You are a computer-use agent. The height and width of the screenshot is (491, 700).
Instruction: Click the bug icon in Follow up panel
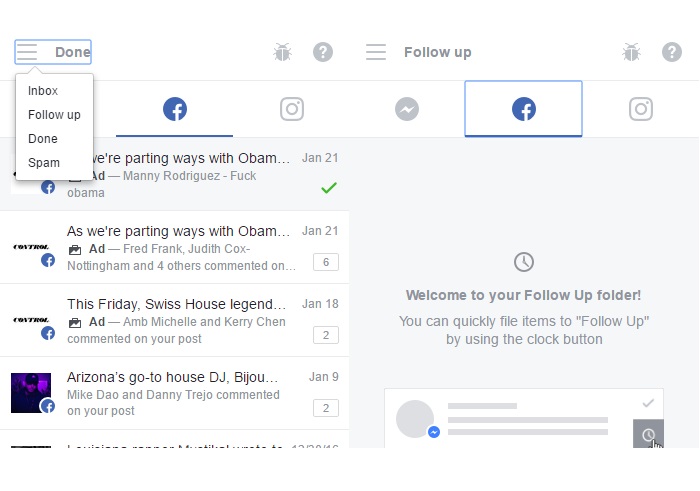[631, 52]
